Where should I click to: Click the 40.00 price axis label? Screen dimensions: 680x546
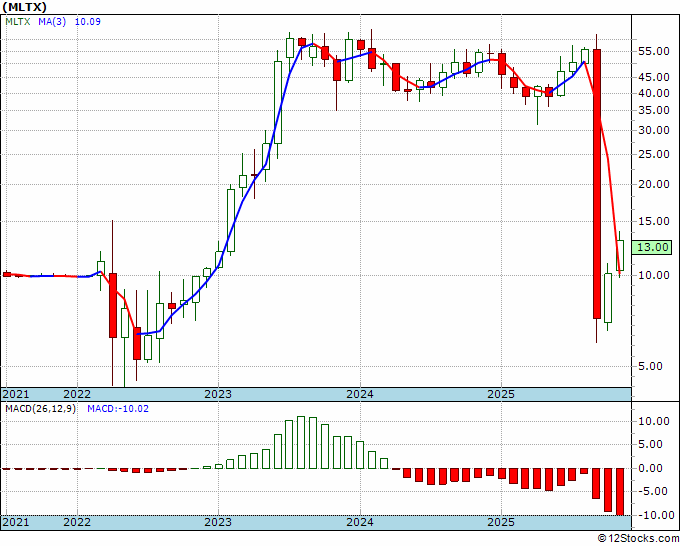pyautogui.click(x=654, y=93)
